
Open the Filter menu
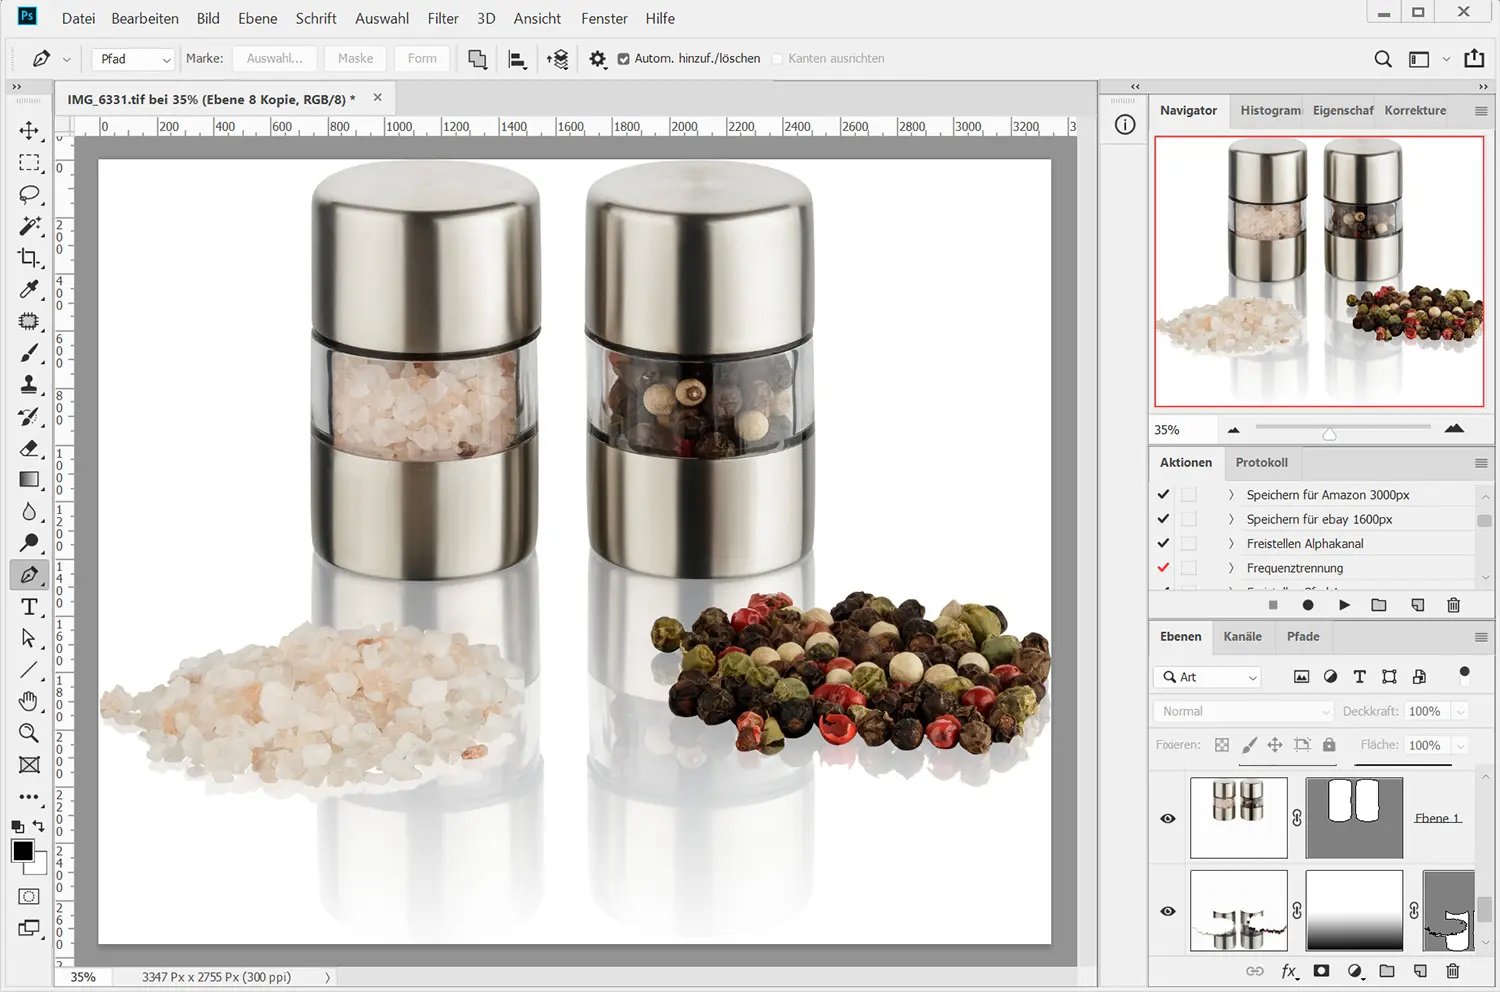click(x=442, y=18)
